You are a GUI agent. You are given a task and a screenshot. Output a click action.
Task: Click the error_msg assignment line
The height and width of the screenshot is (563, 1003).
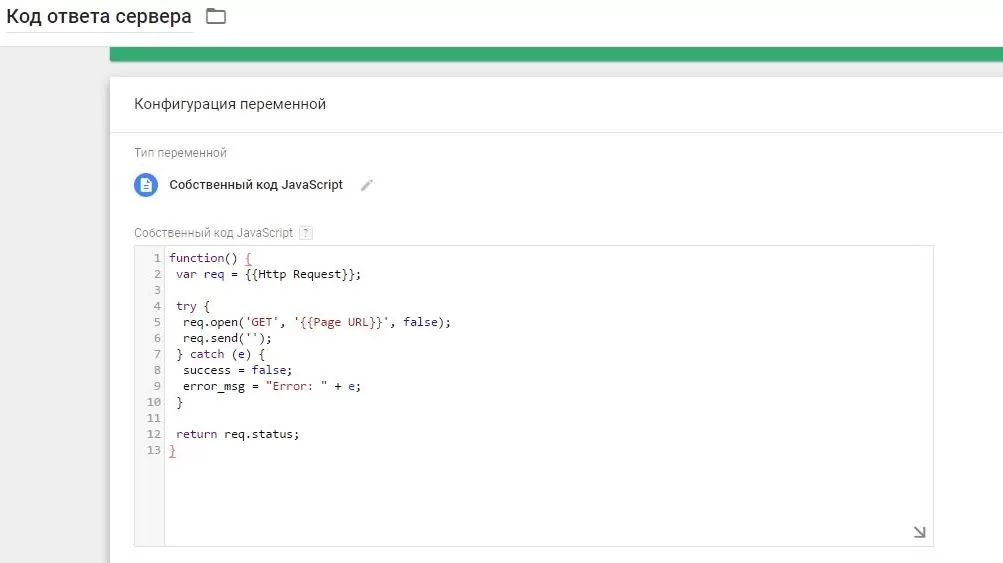[271, 386]
